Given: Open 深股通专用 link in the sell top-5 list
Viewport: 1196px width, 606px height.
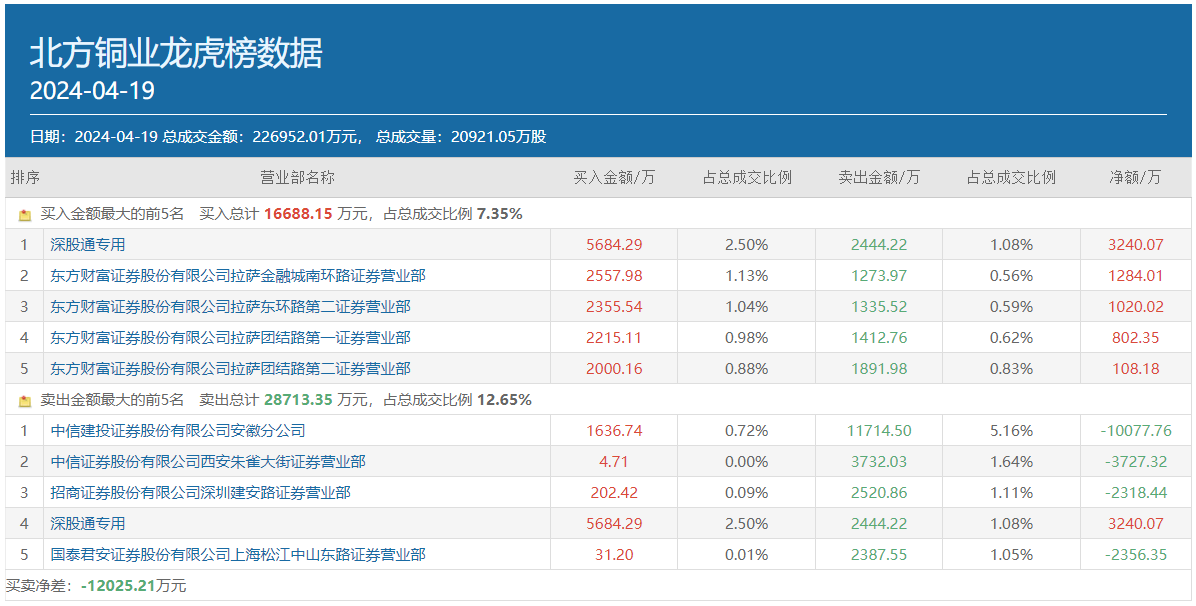Looking at the screenshot, I should tap(88, 523).
